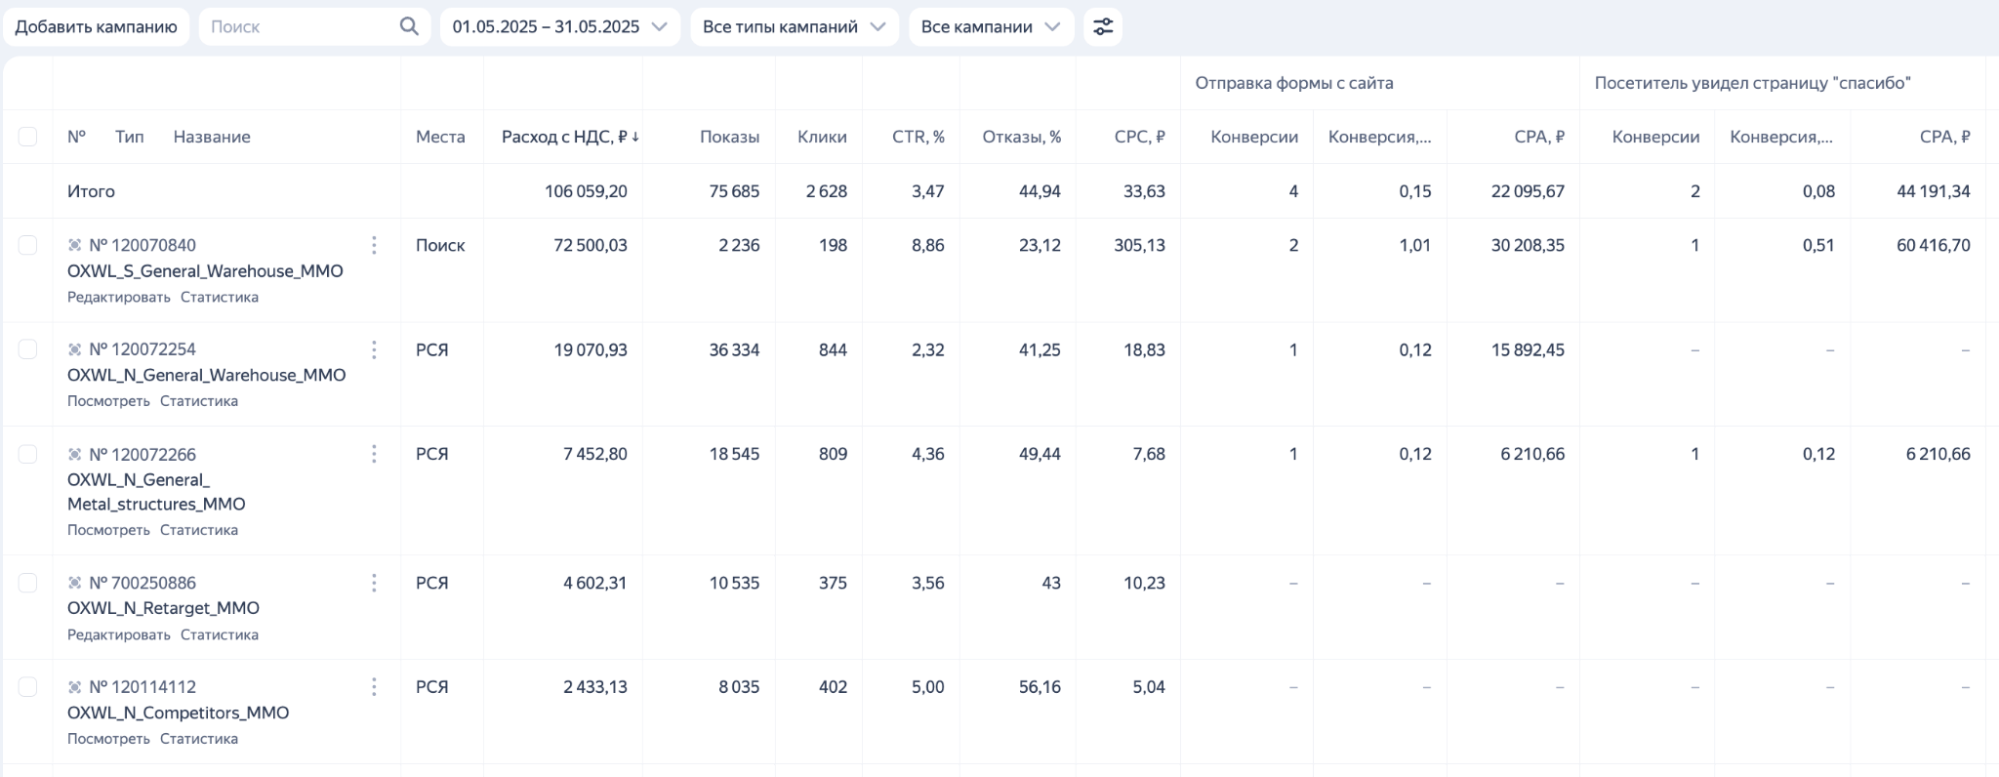Expand the 'Все кампании' filter dropdown

click(990, 27)
